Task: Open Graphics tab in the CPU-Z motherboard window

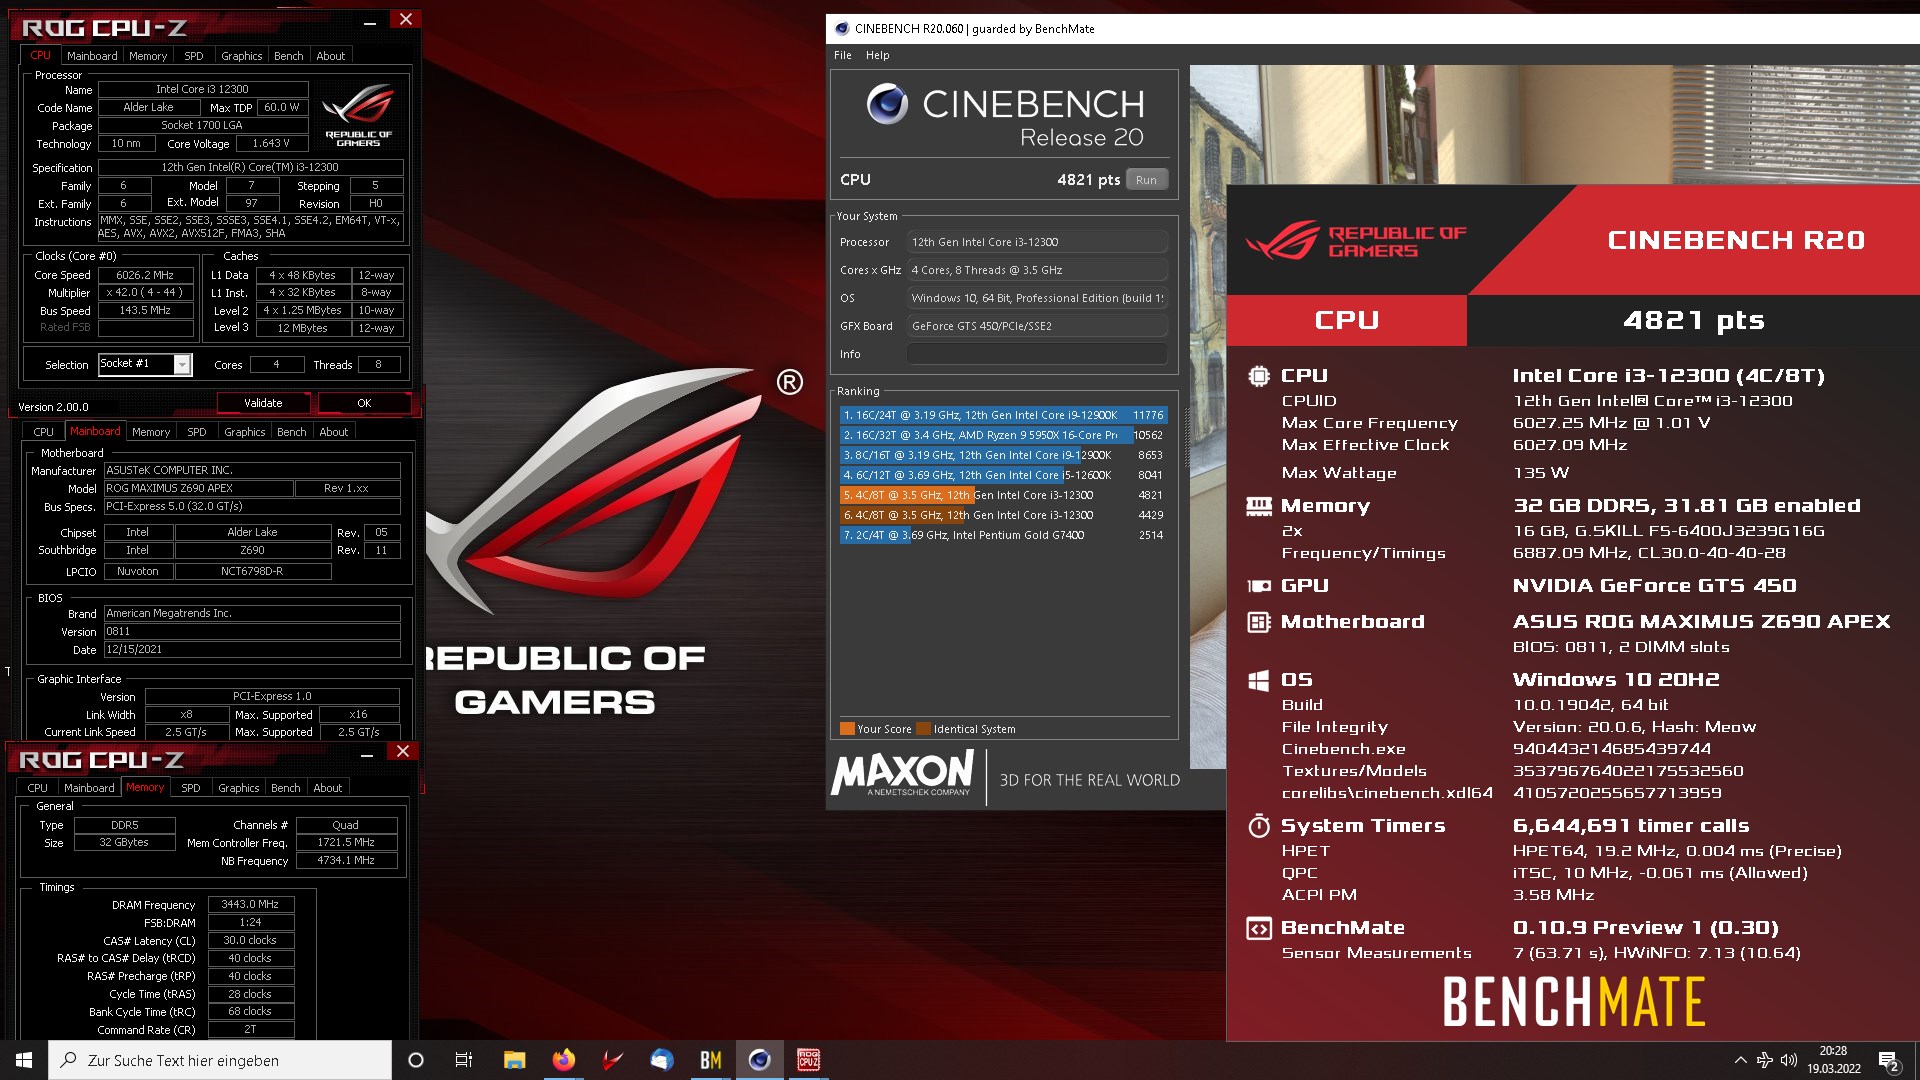Action: click(245, 432)
